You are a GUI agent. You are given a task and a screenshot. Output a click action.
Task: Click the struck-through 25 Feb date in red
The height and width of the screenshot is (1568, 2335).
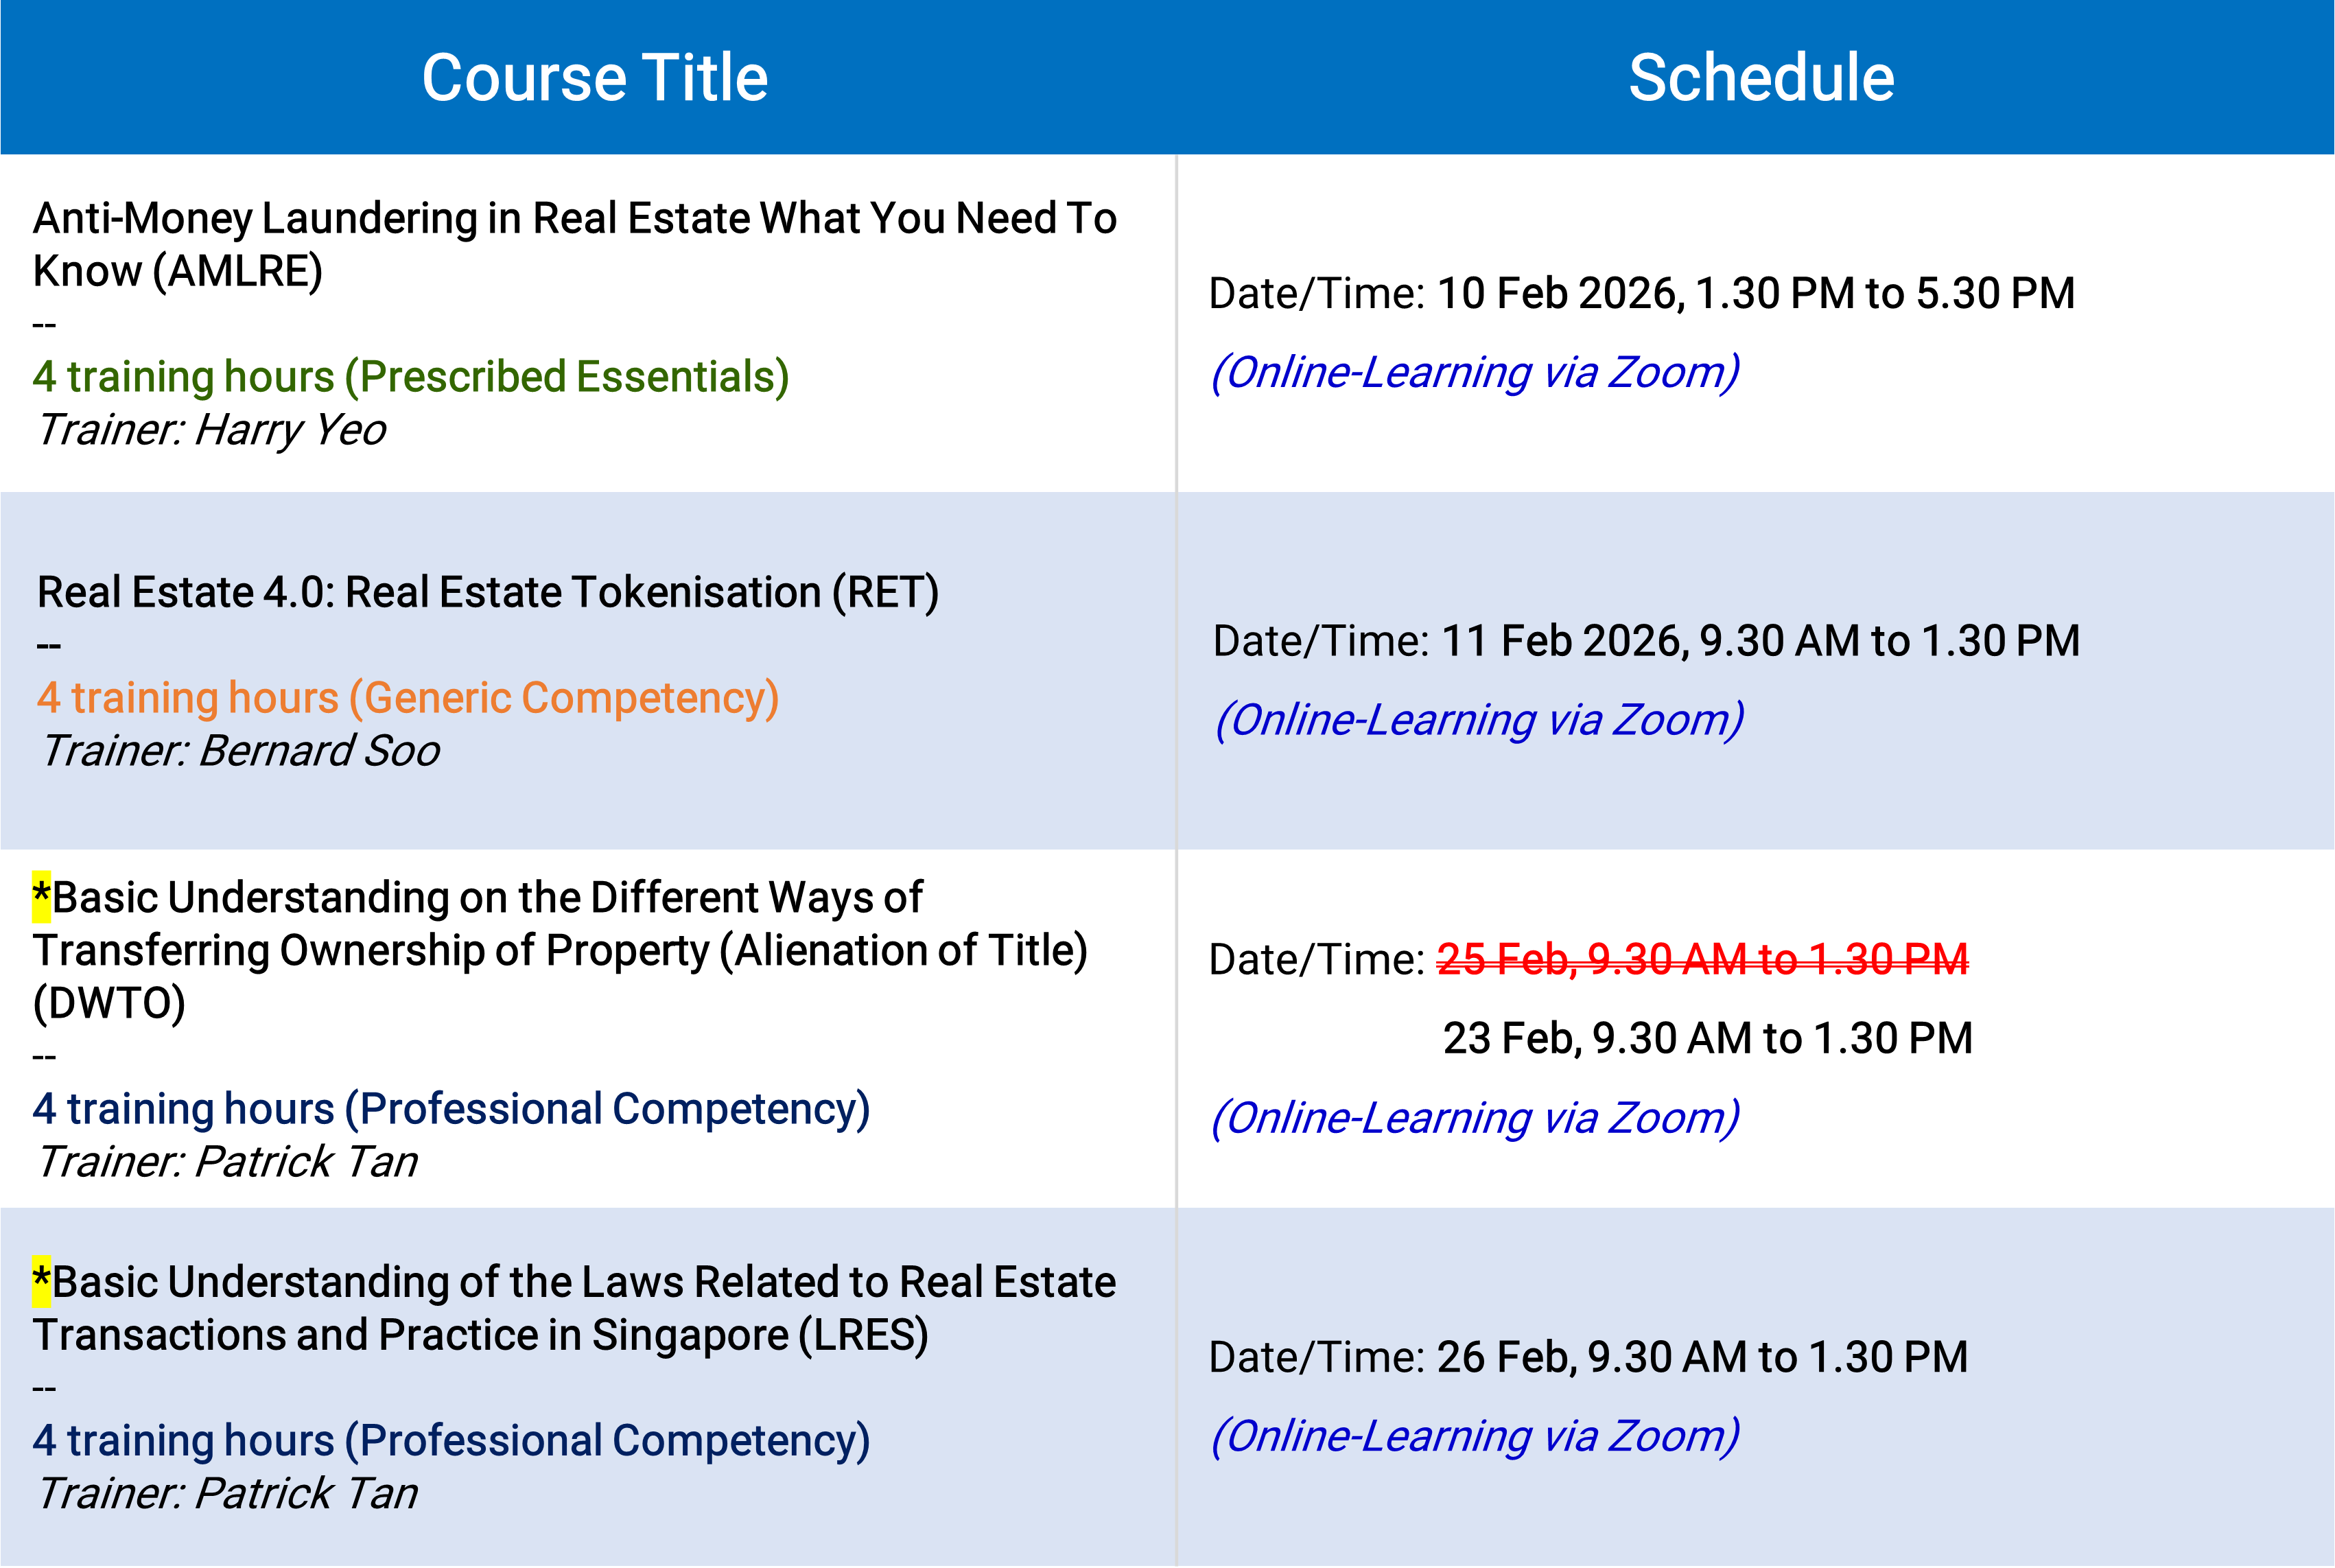tap(1702, 960)
